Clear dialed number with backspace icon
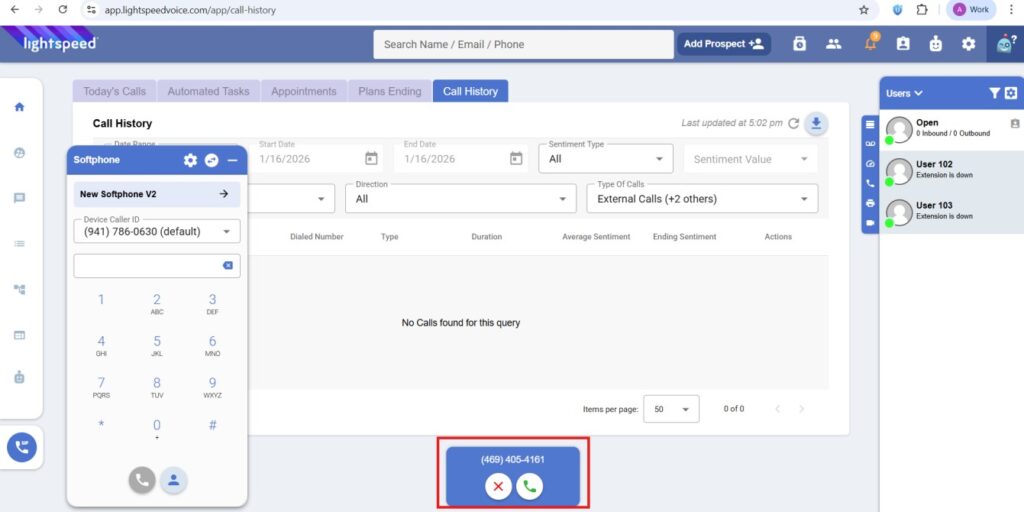 pos(227,265)
